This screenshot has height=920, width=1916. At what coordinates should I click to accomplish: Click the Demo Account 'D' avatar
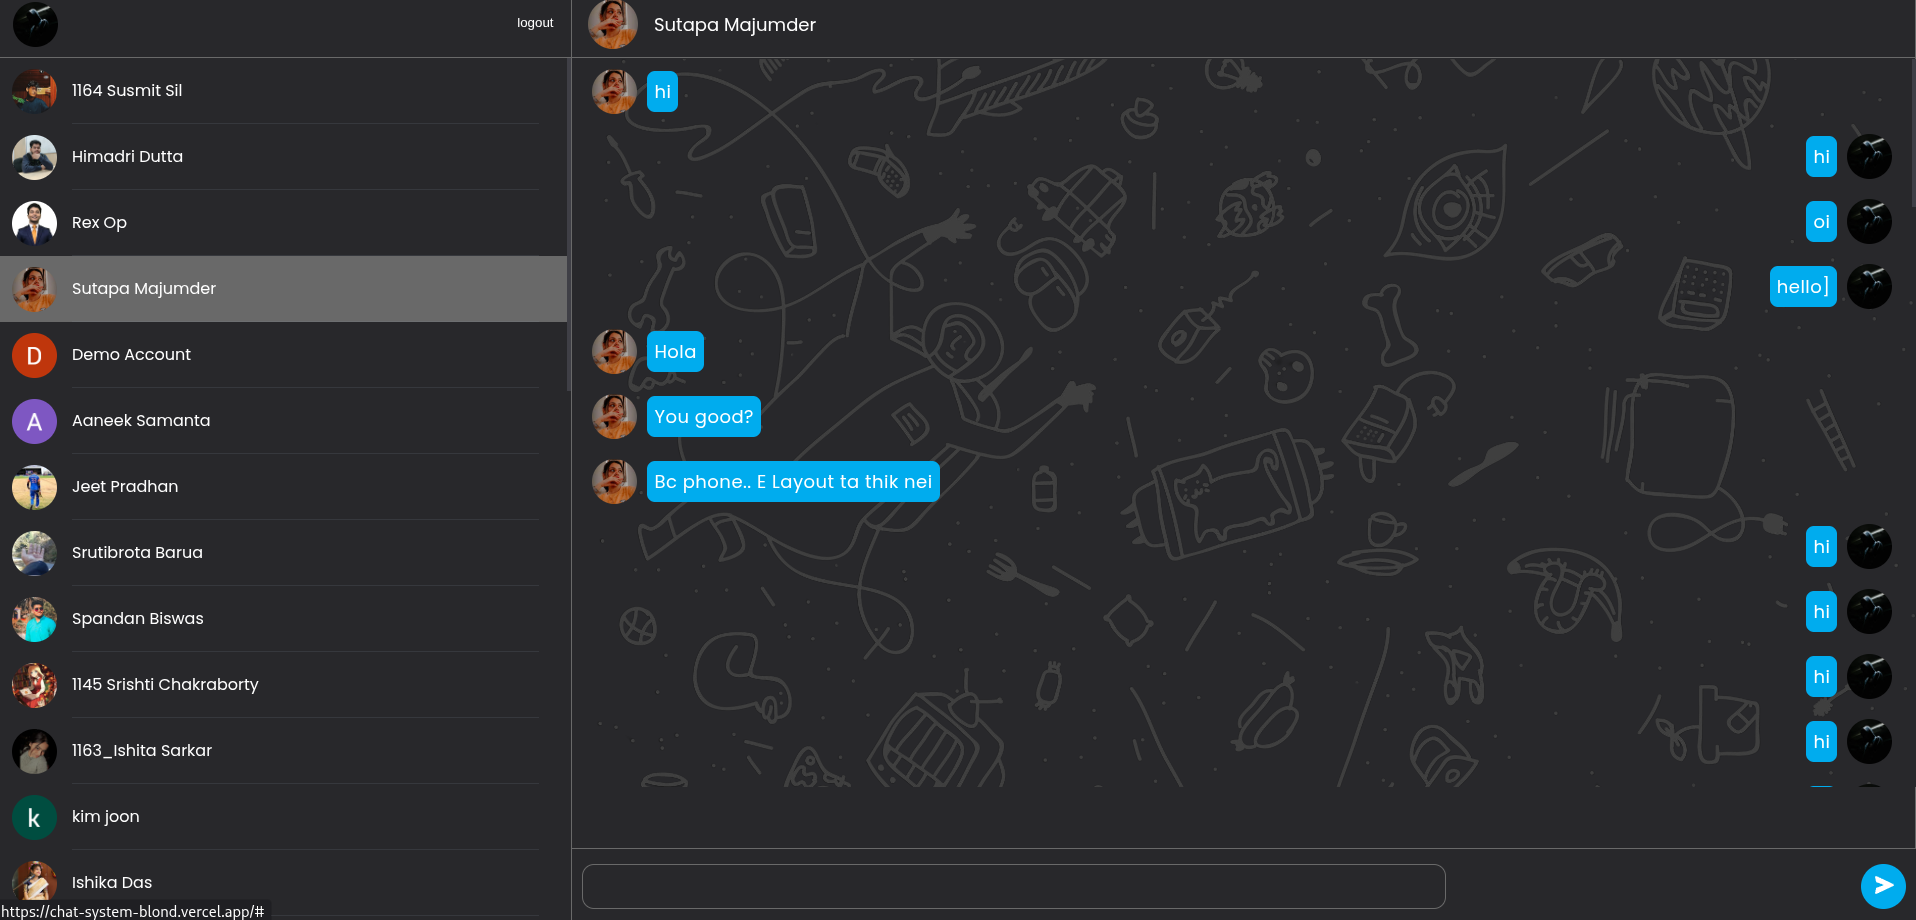click(x=34, y=355)
